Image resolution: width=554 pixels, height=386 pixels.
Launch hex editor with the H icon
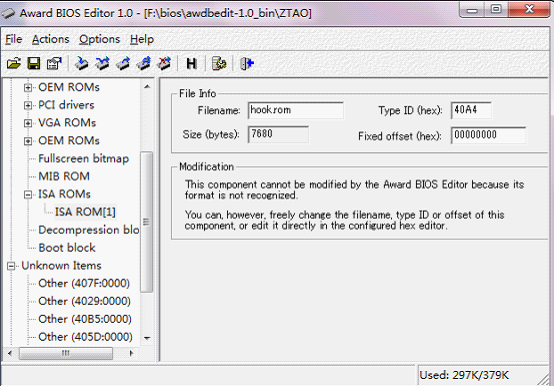(191, 64)
